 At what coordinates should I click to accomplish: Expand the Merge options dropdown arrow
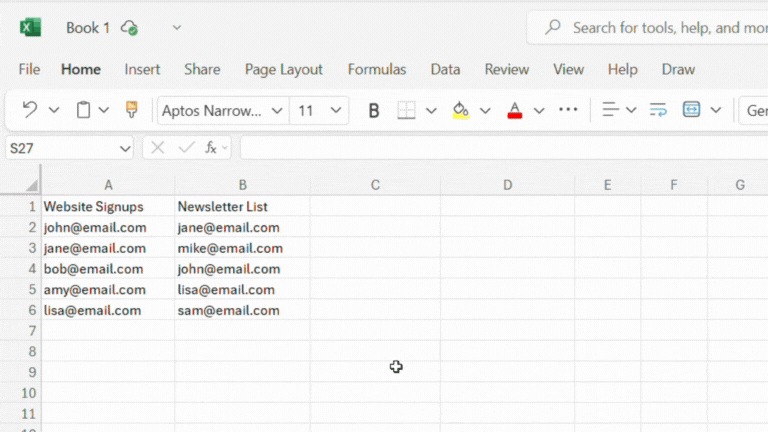pos(716,110)
